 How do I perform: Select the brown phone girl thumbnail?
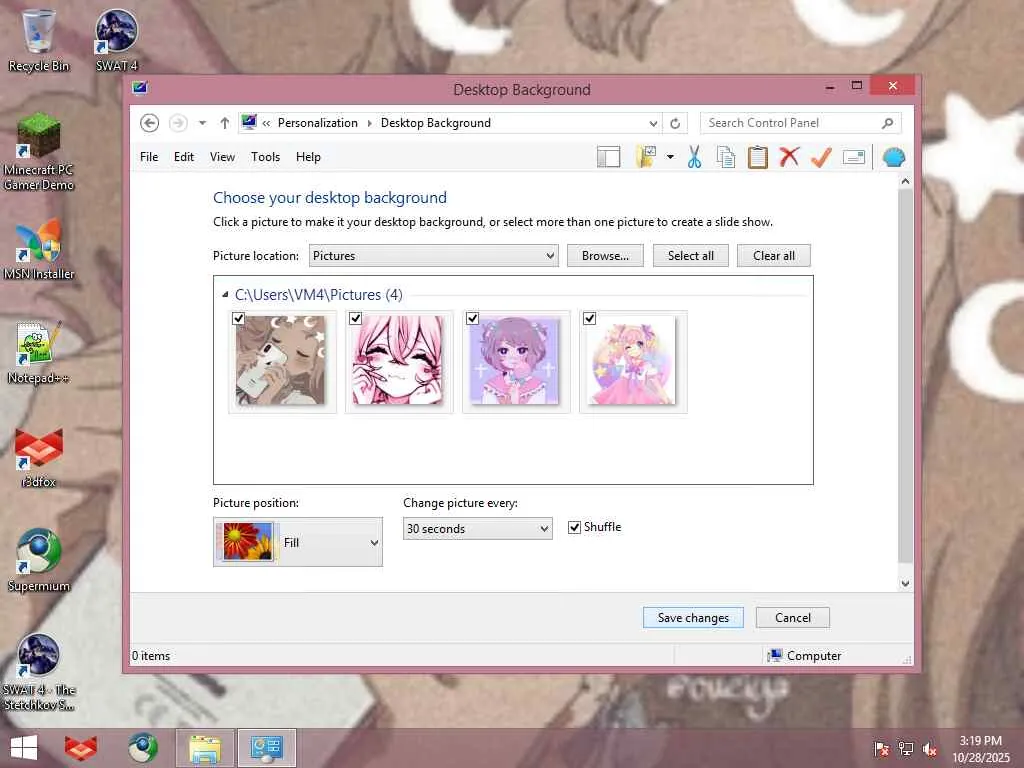[281, 360]
